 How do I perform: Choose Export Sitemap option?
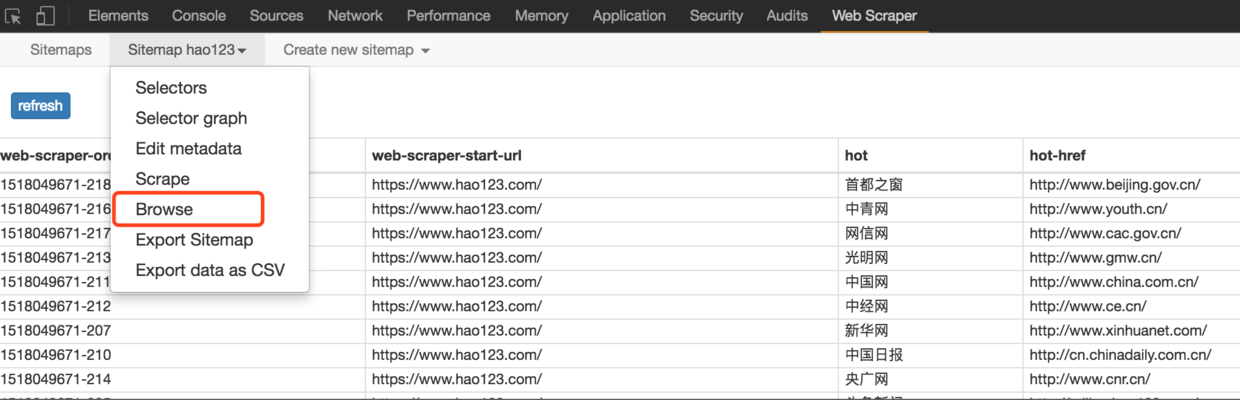pyautogui.click(x=194, y=240)
